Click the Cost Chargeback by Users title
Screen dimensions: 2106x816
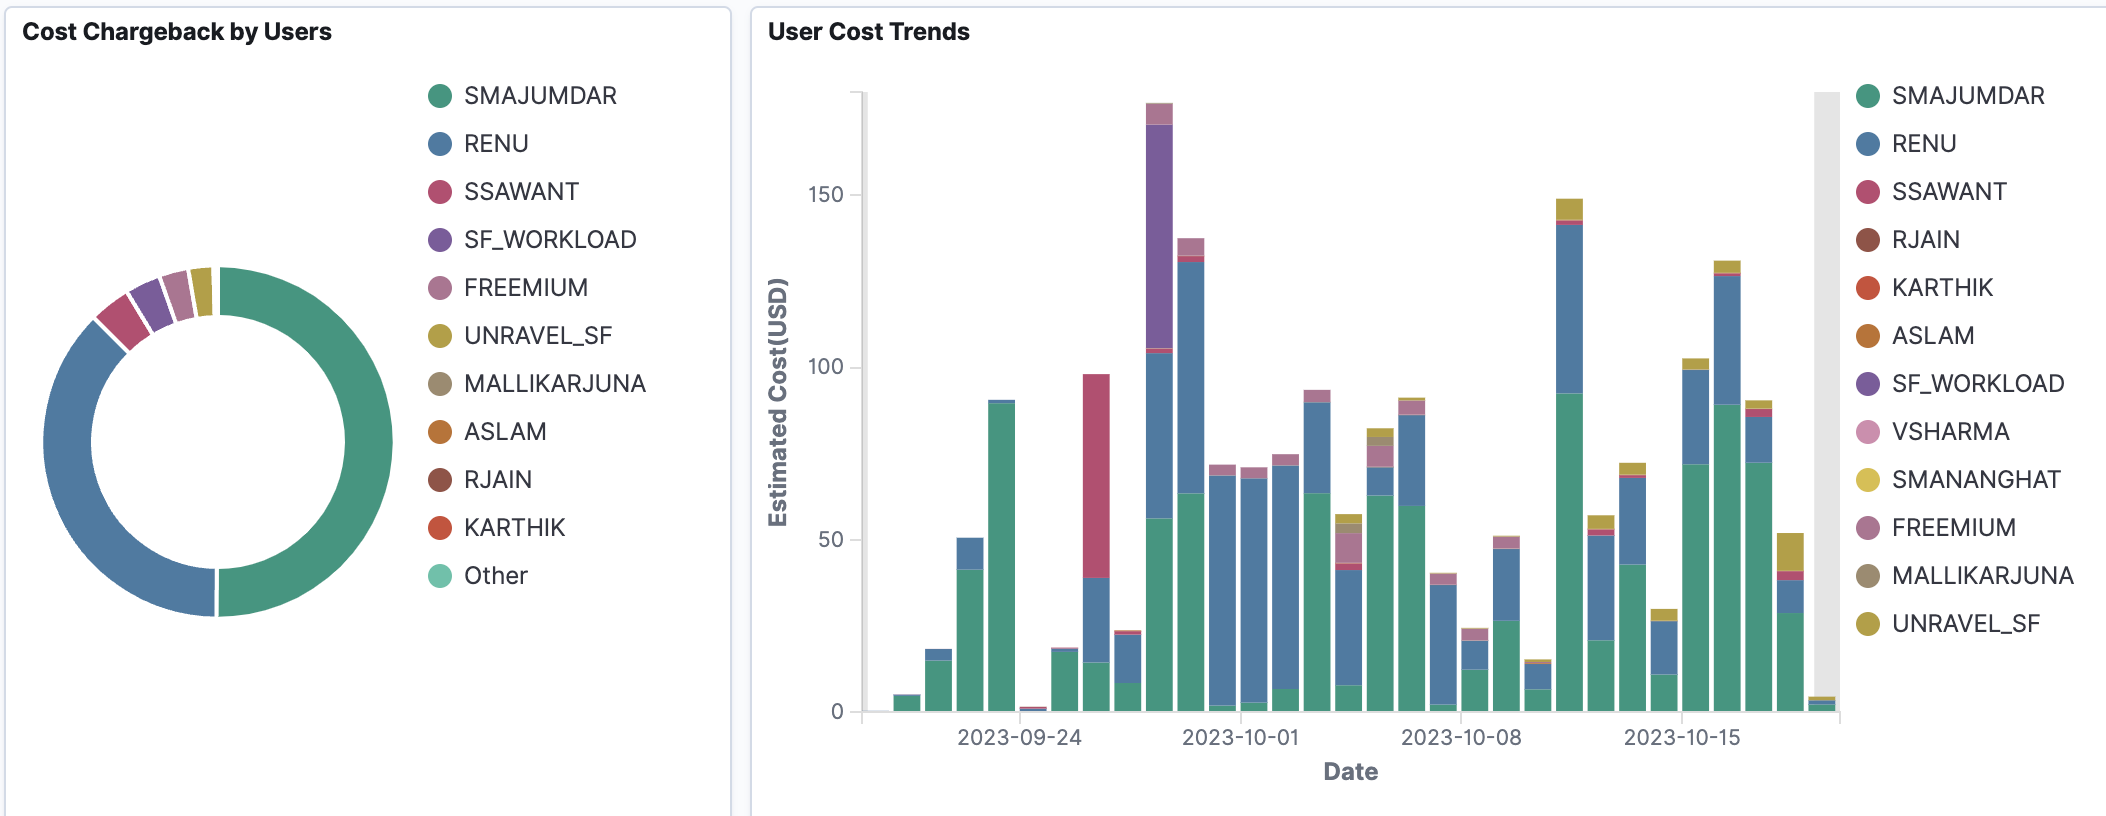coord(177,32)
